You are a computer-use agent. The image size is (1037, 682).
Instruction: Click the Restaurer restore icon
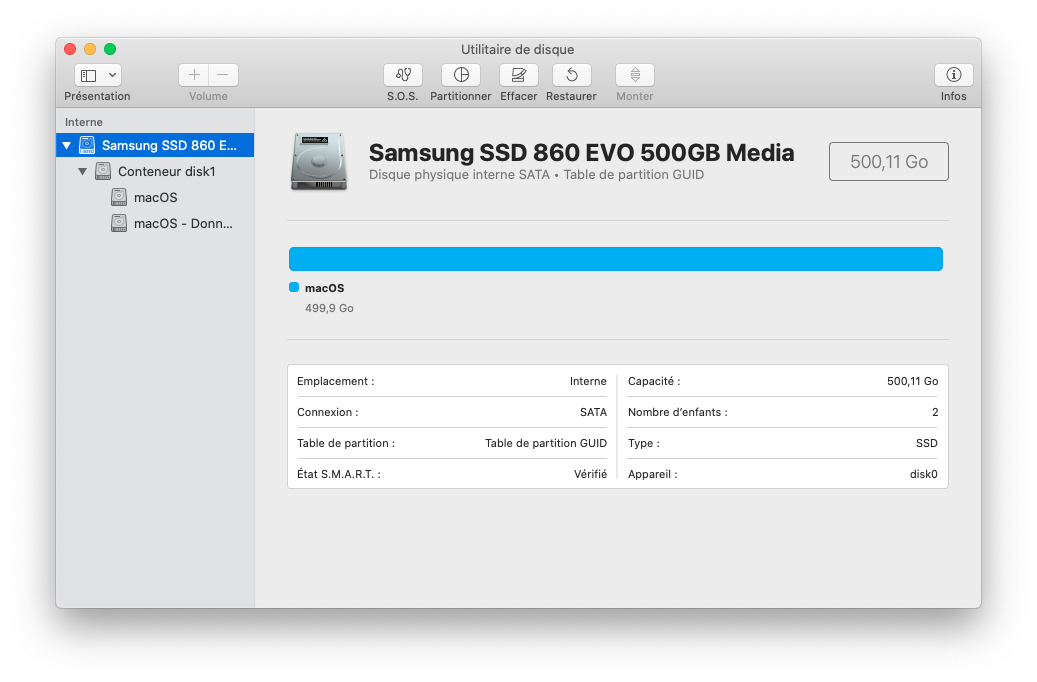571,75
